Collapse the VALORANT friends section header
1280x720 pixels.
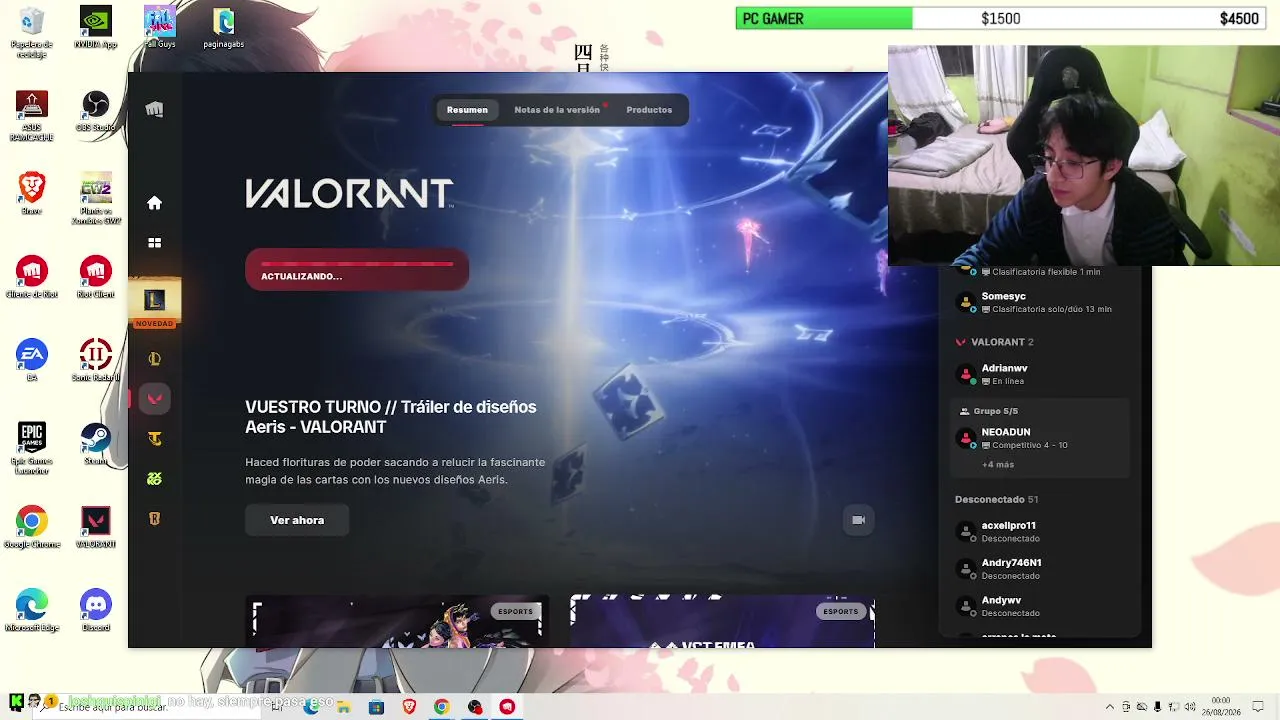[x=995, y=342]
